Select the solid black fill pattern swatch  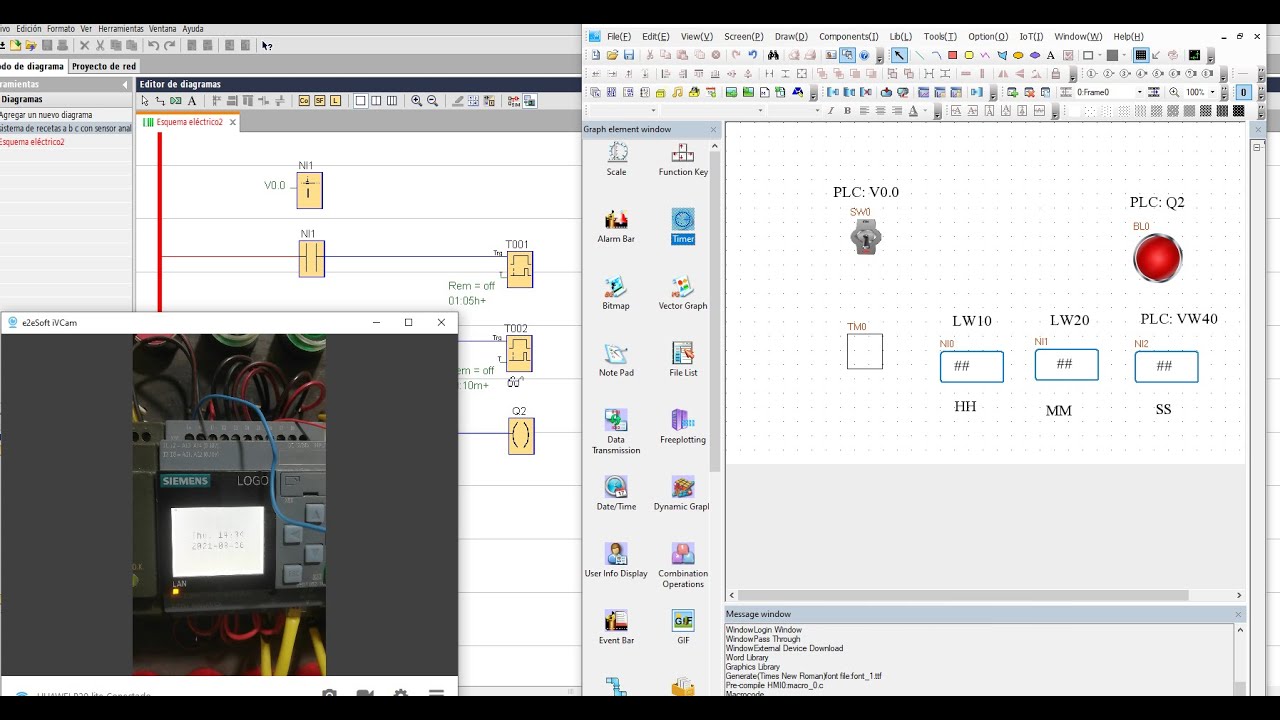tap(1238, 110)
